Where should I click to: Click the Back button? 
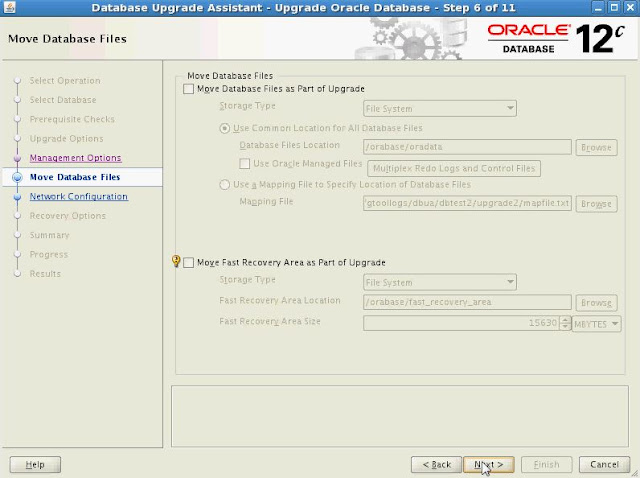pos(436,465)
